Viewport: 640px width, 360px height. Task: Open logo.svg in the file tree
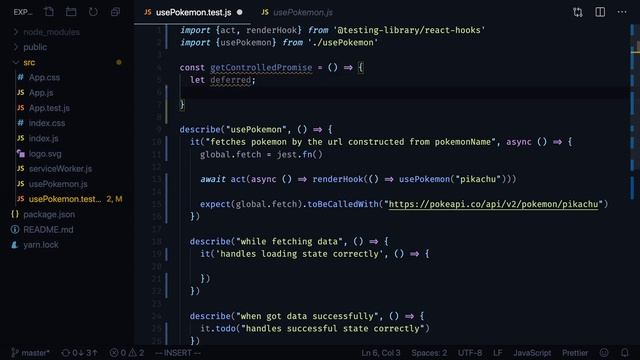coord(45,154)
